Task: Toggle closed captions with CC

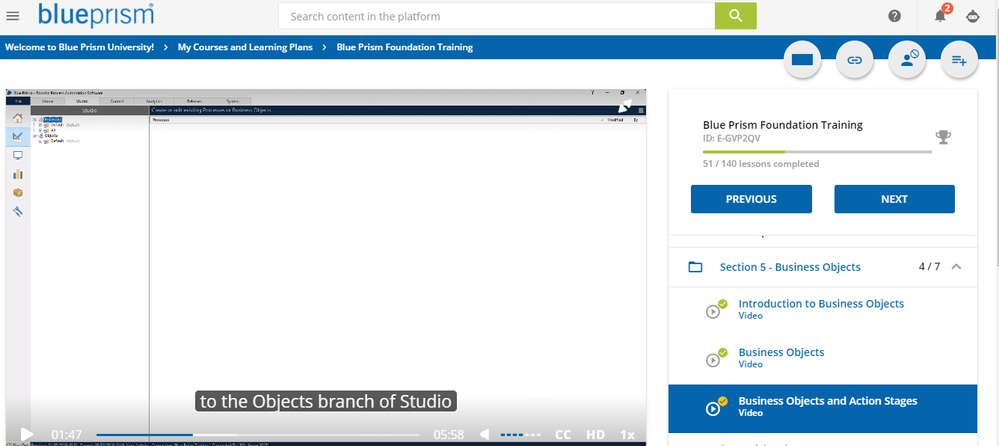Action: click(563, 435)
